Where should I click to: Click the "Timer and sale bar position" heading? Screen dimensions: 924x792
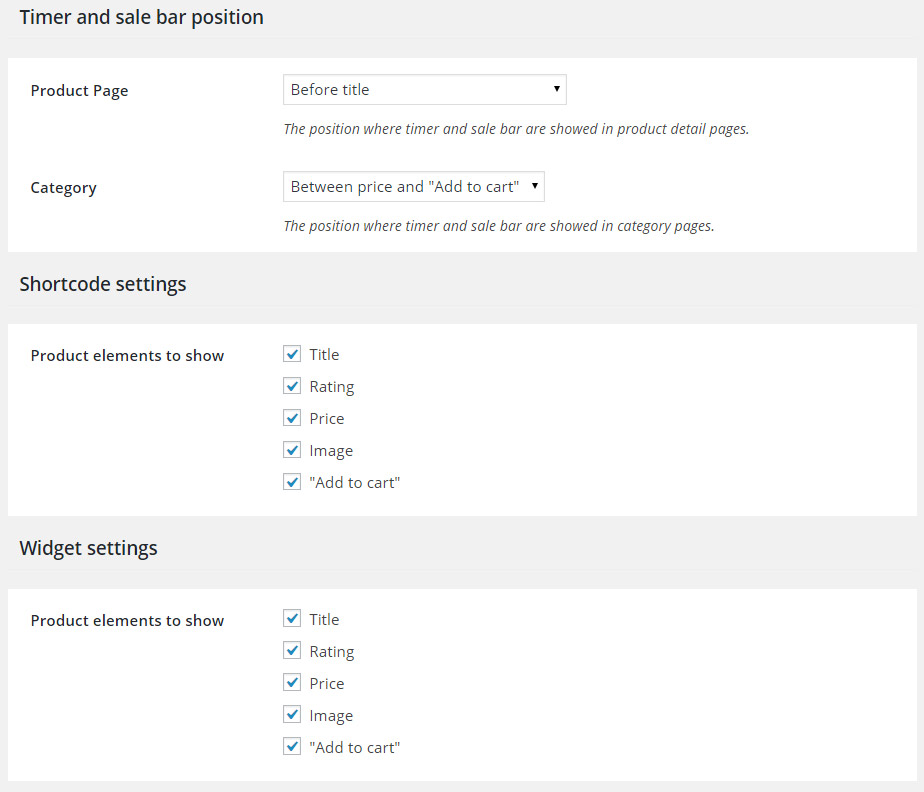[x=141, y=18]
